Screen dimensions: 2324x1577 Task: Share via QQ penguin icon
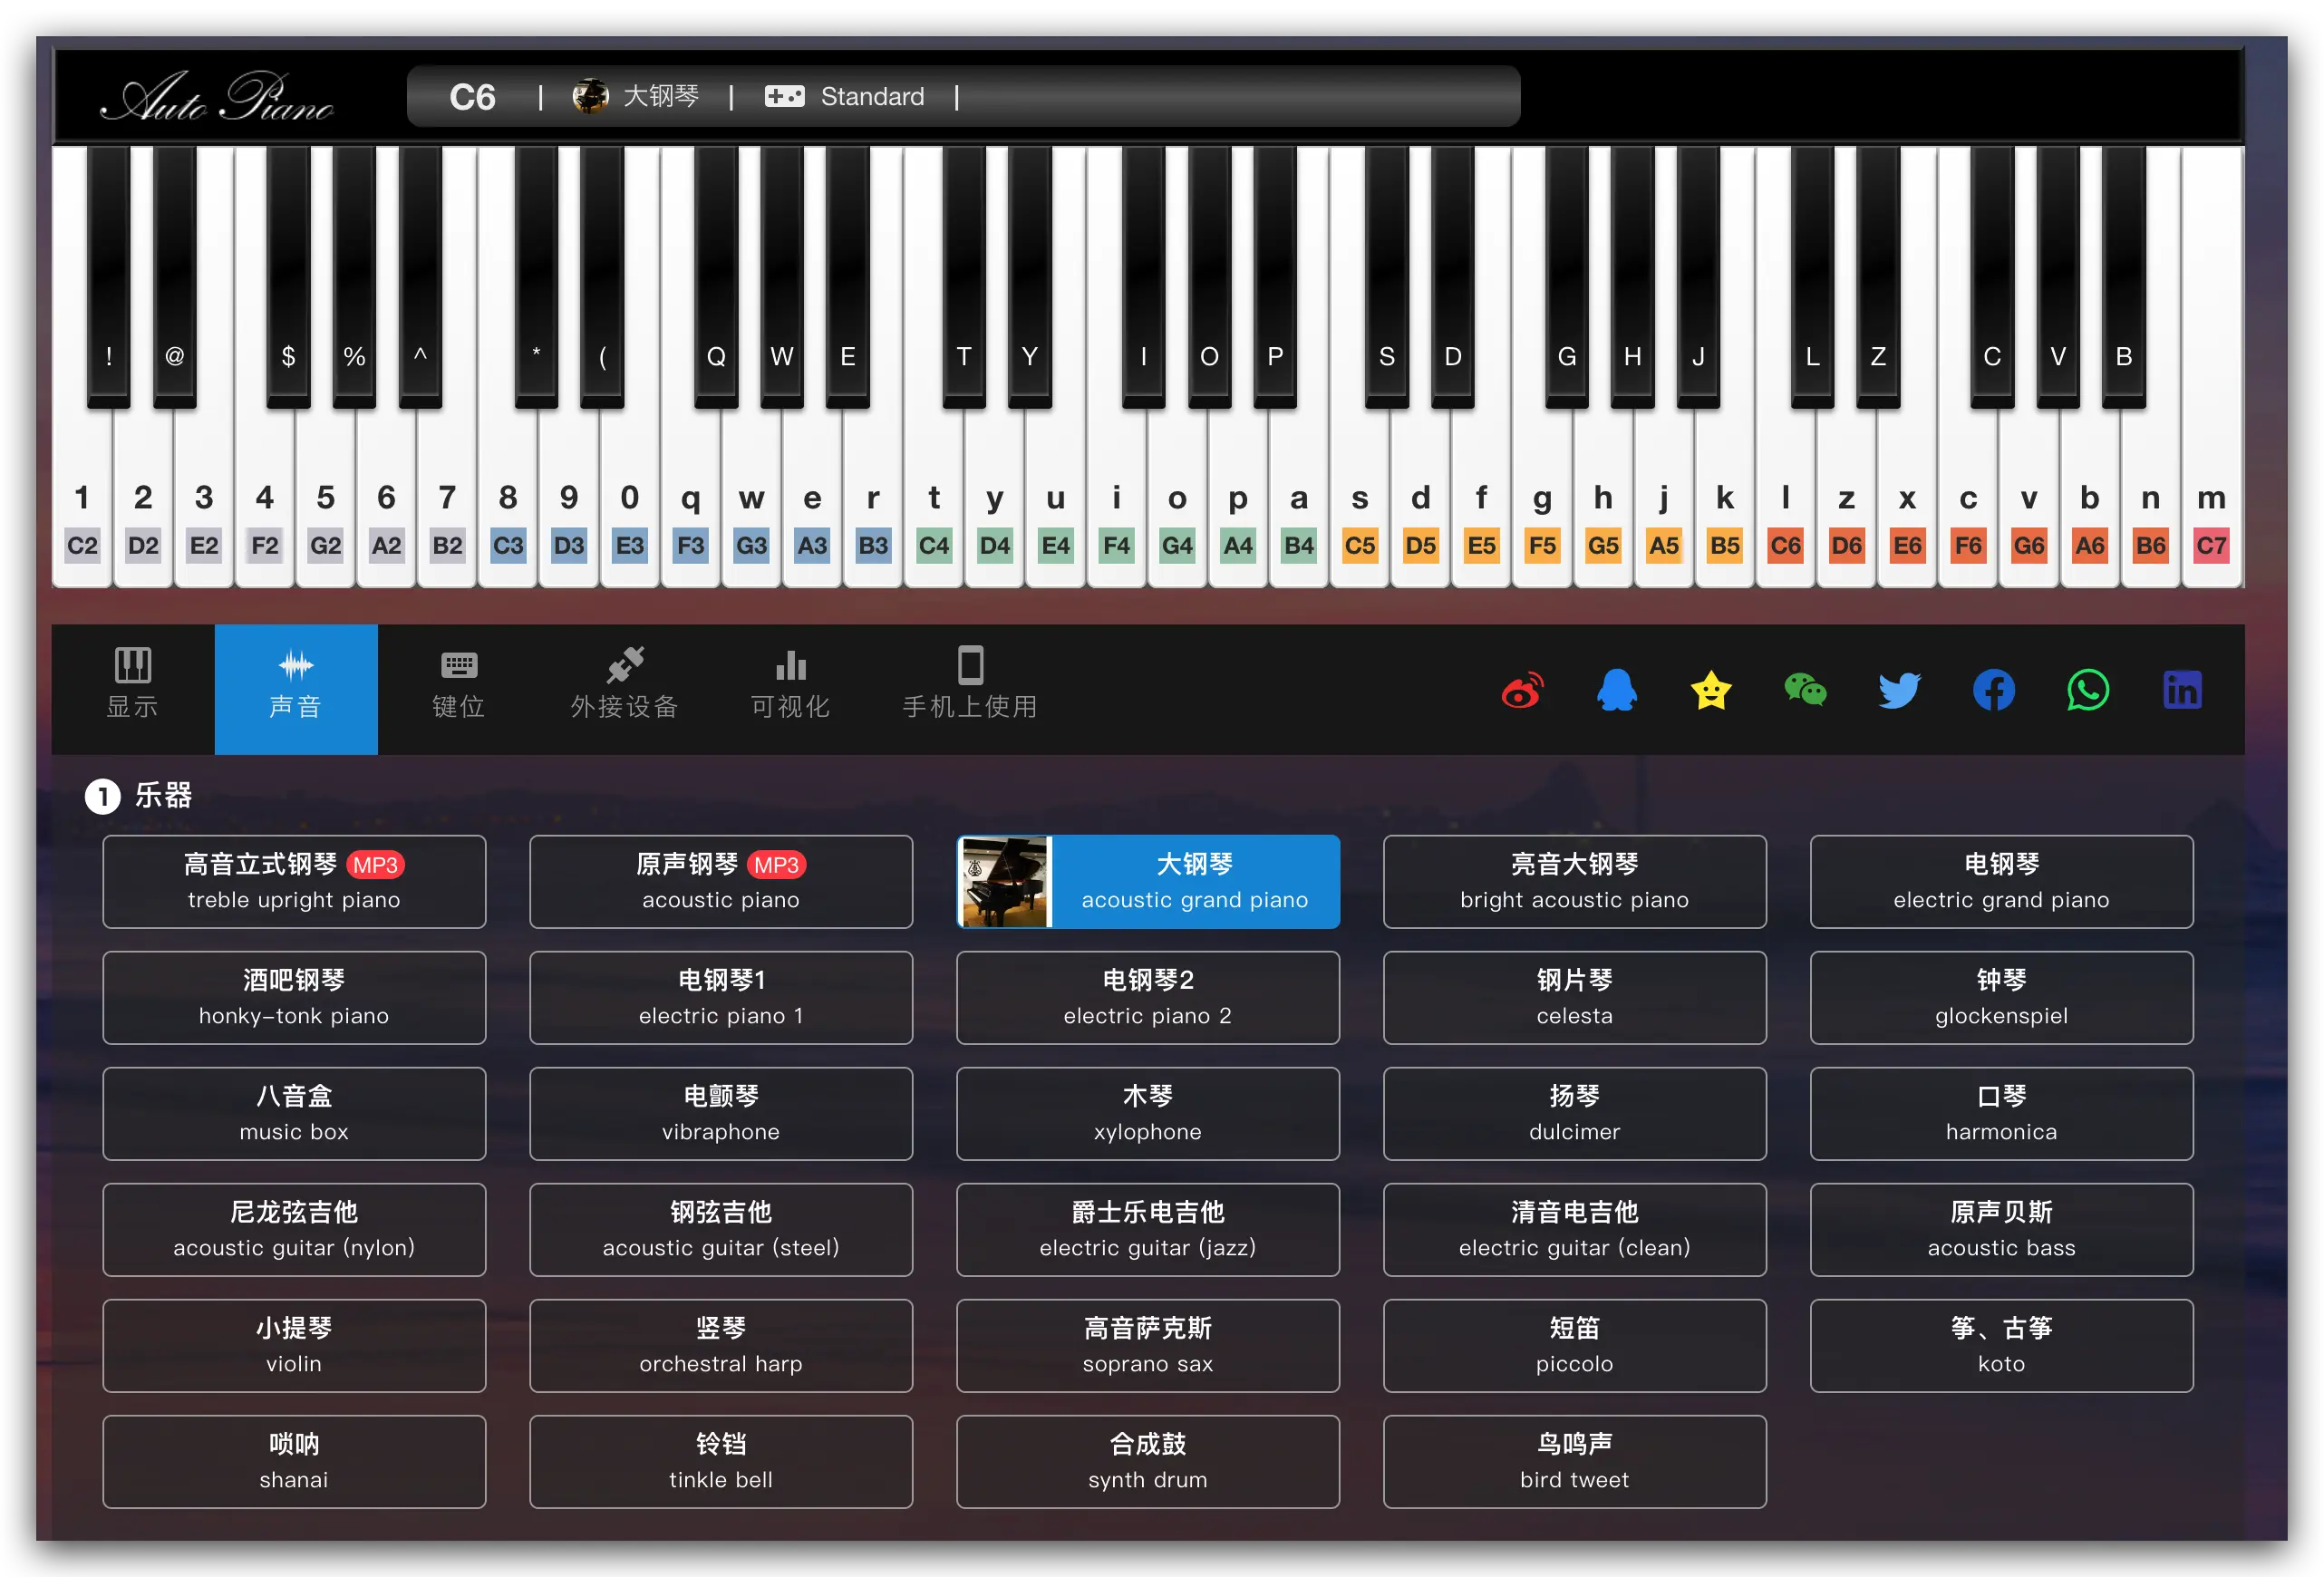tap(1616, 690)
